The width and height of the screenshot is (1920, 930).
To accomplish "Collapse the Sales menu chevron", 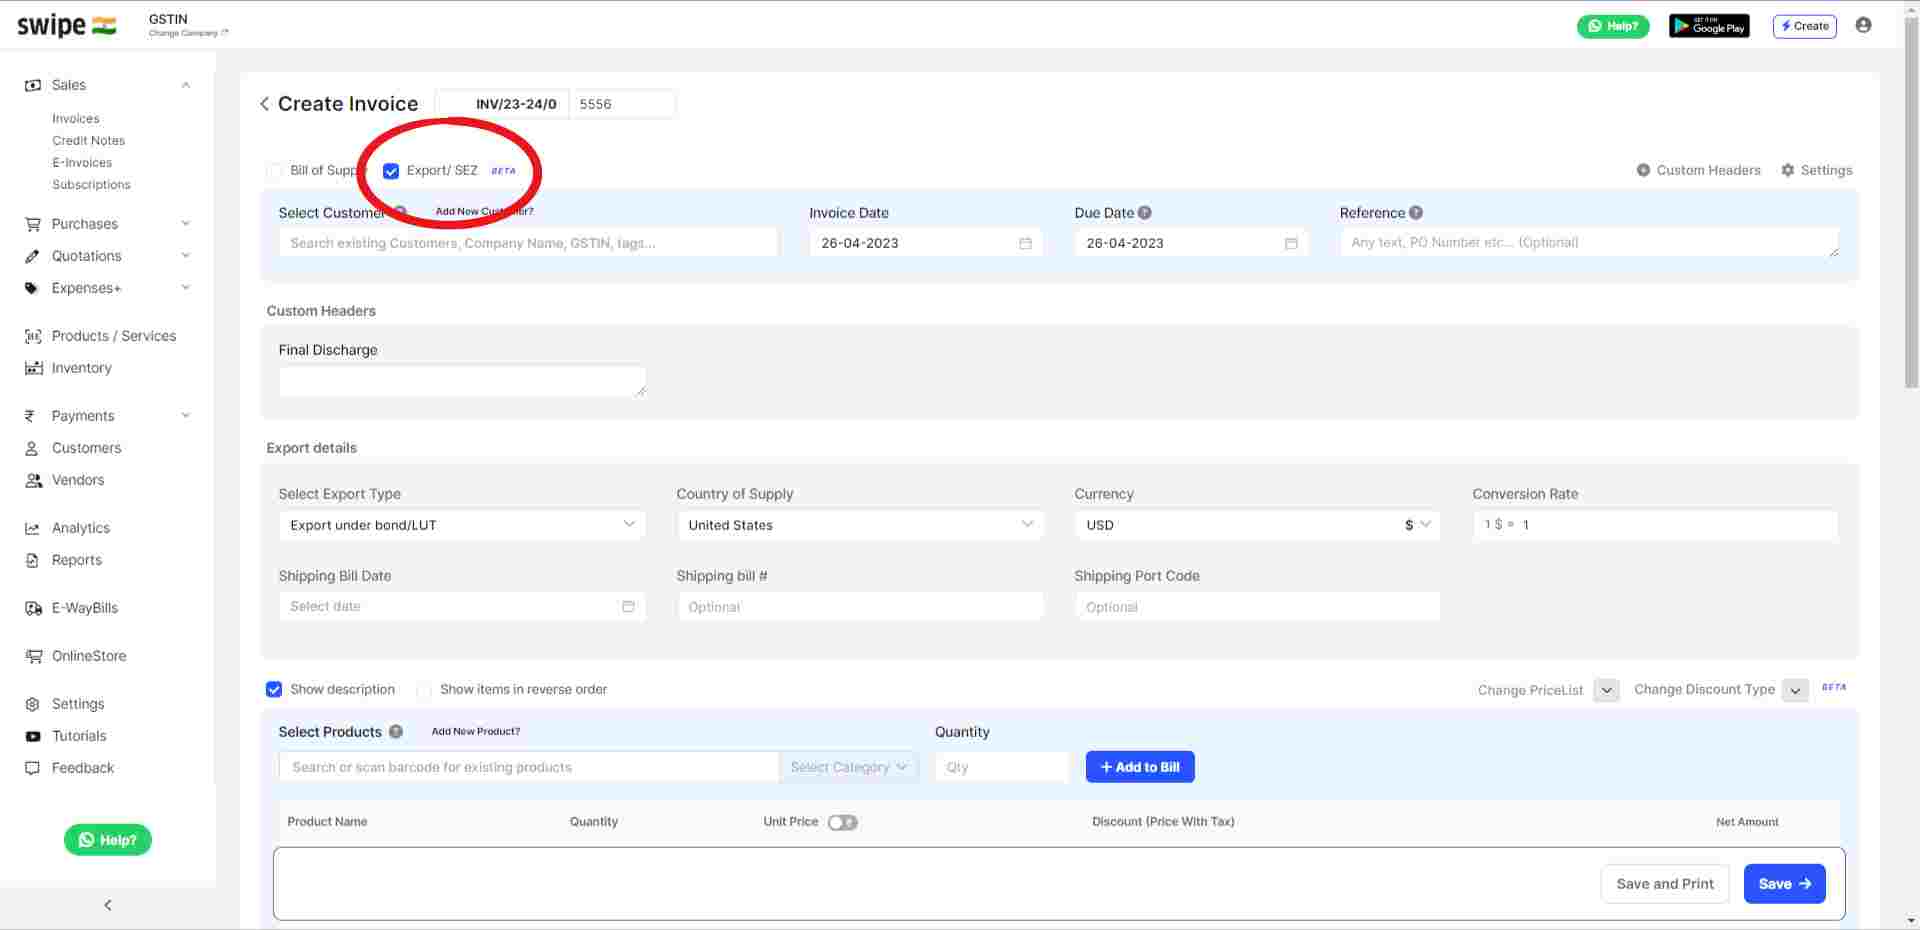I will tap(186, 85).
